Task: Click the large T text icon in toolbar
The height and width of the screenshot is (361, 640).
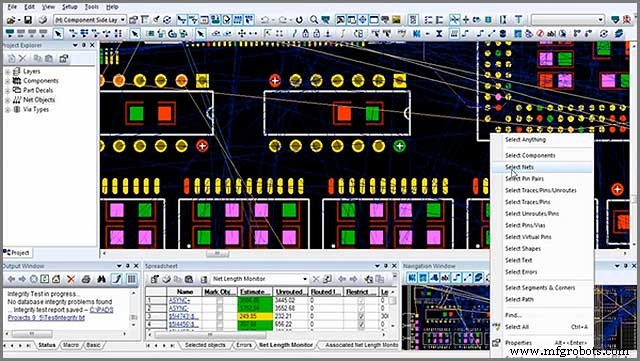Action: pyautogui.click(x=518, y=19)
